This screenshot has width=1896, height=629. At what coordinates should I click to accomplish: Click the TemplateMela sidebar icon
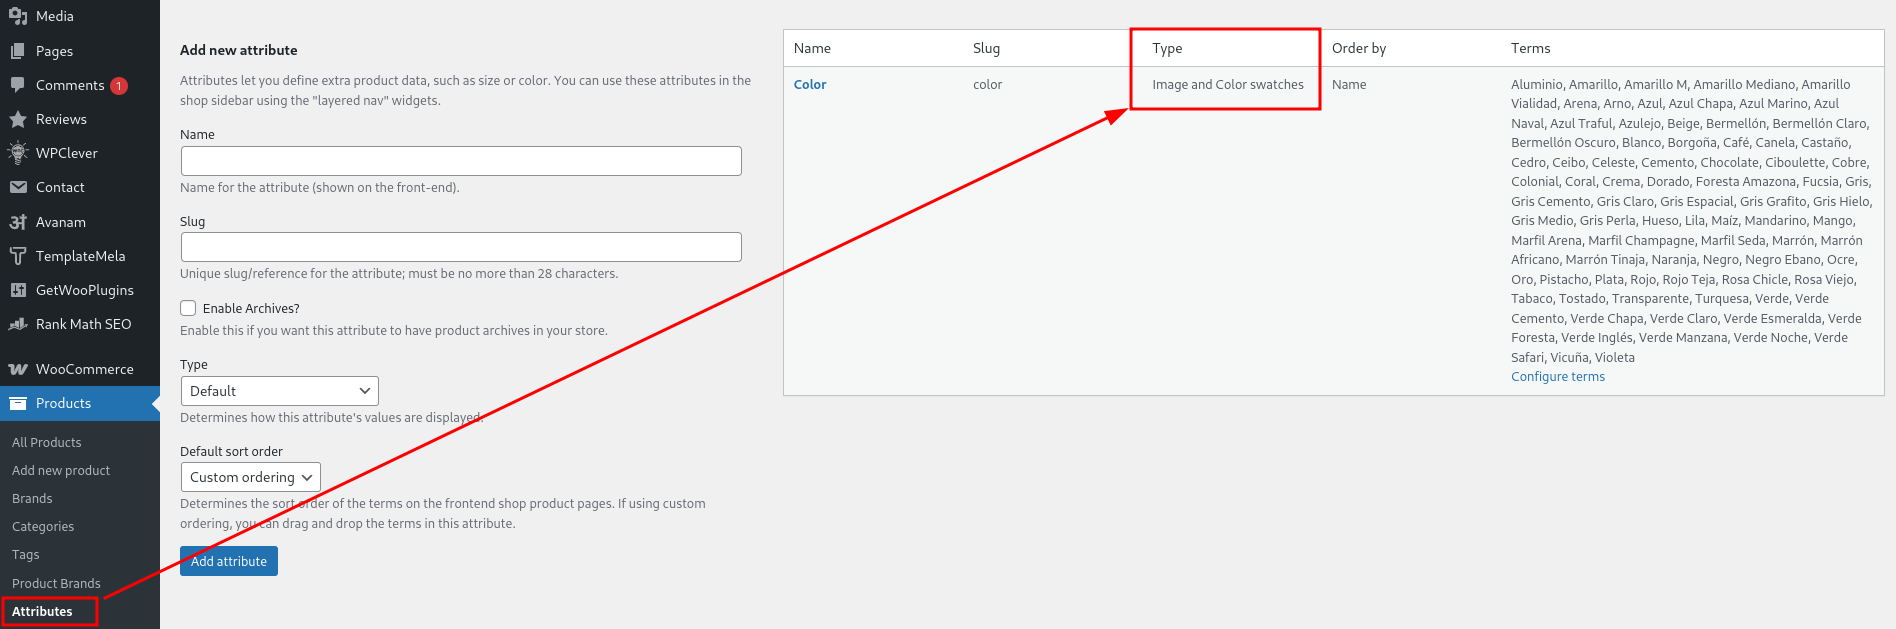[18, 256]
